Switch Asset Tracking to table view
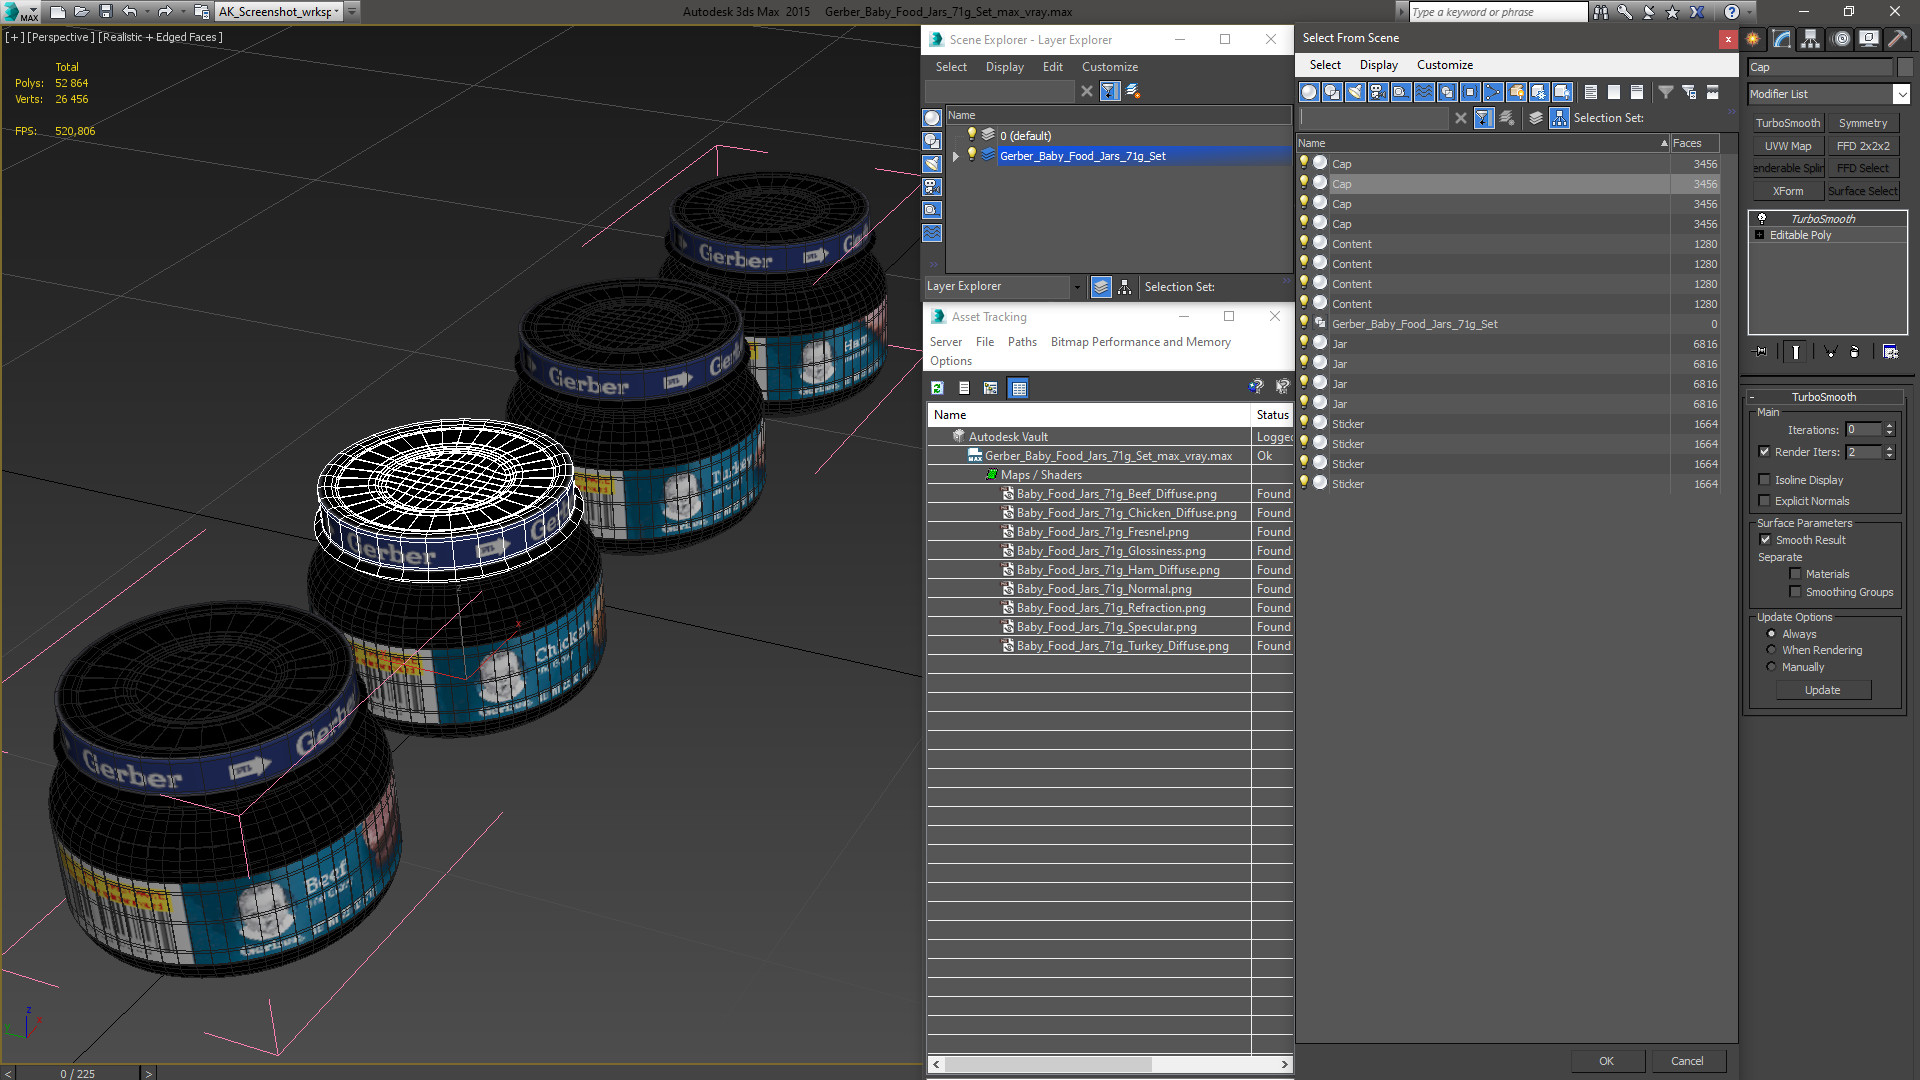Screen dimensions: 1920x1080 pos(1018,388)
